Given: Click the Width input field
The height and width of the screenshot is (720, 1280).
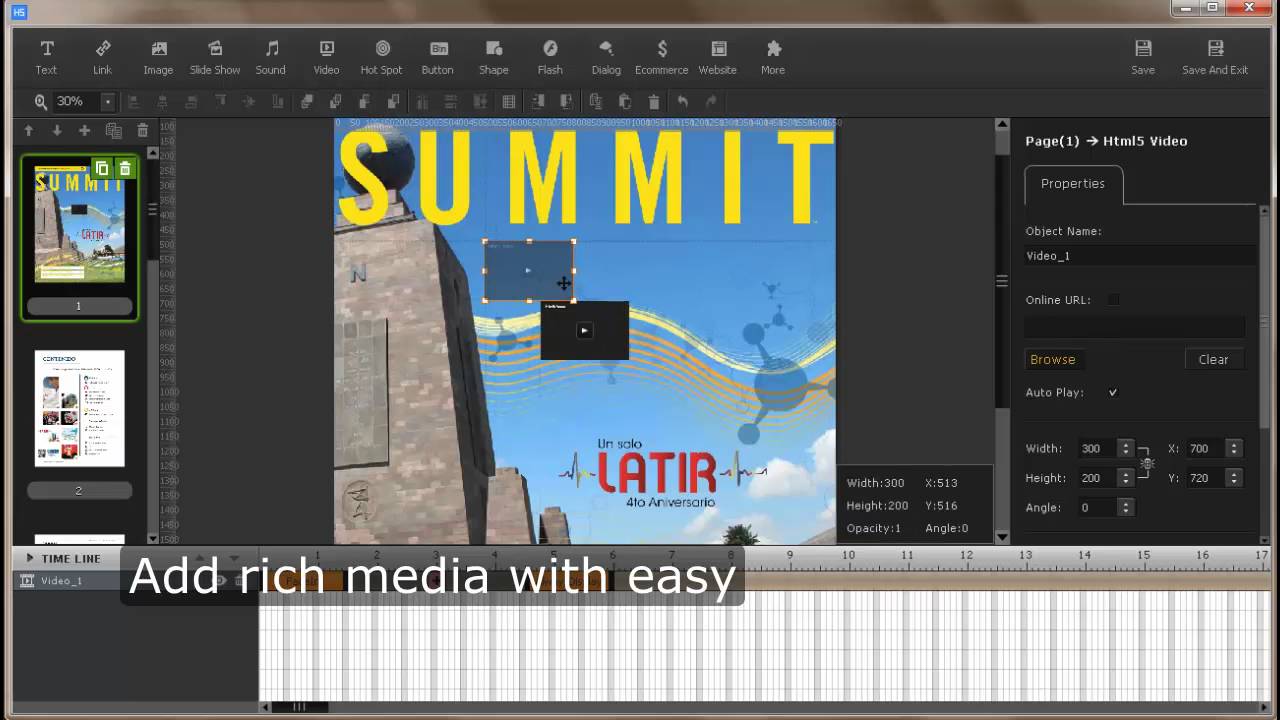Looking at the screenshot, I should (x=1097, y=449).
